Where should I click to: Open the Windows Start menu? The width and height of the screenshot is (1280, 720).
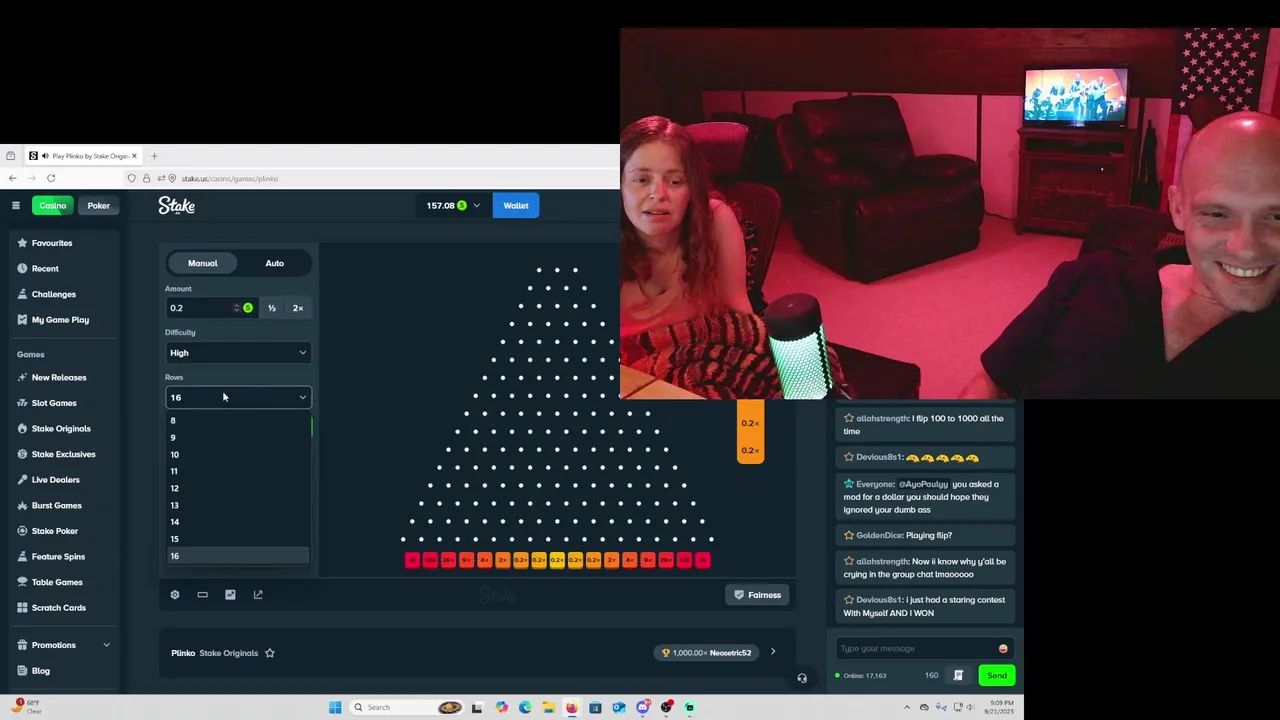(x=335, y=707)
